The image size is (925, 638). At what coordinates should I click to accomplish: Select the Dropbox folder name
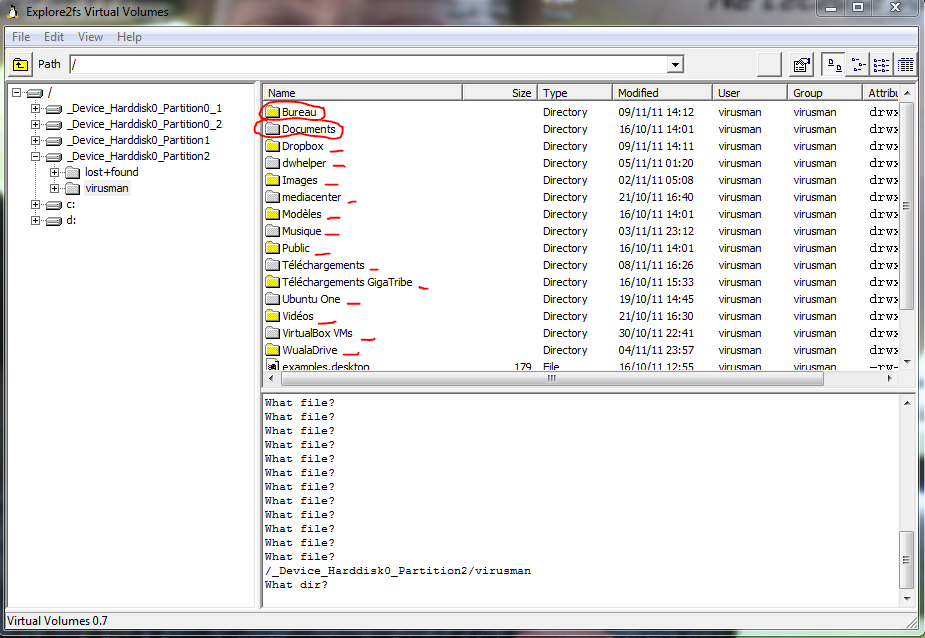pyautogui.click(x=303, y=146)
